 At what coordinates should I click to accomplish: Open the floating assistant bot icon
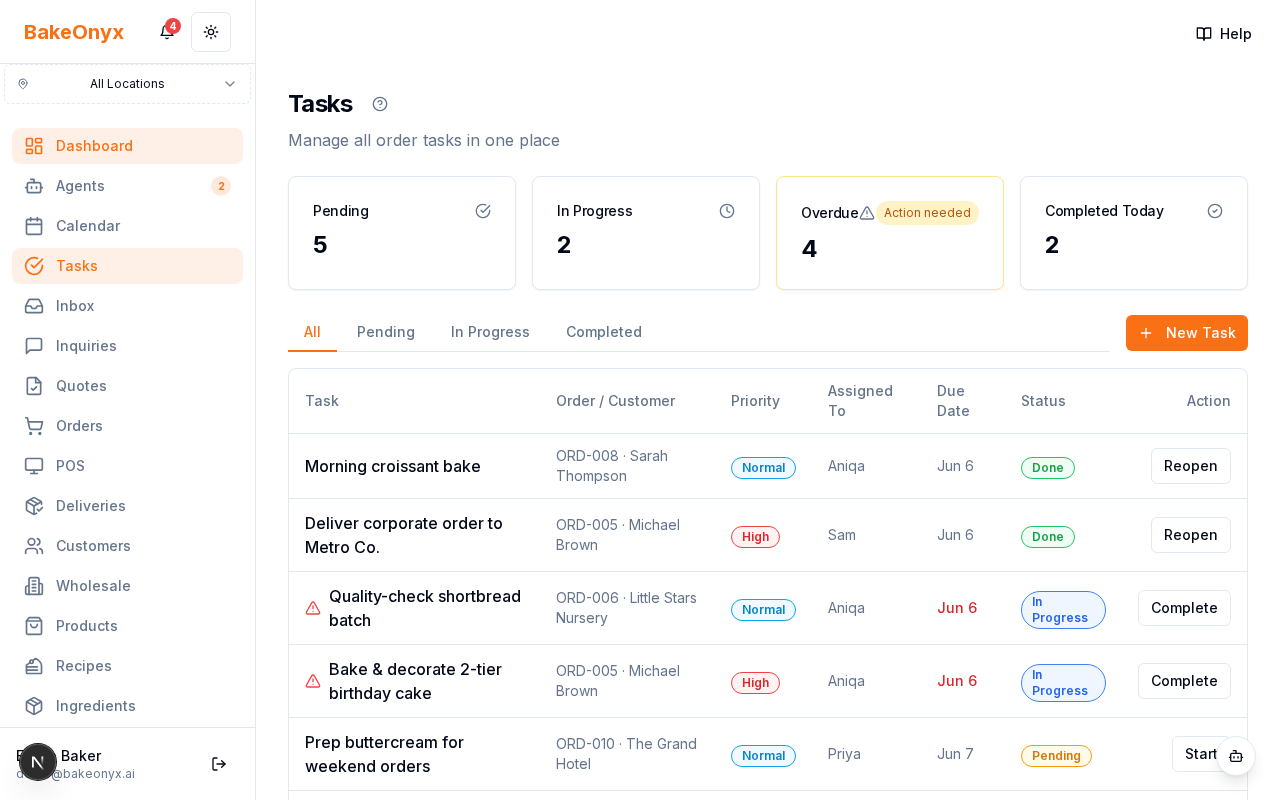tap(1236, 756)
